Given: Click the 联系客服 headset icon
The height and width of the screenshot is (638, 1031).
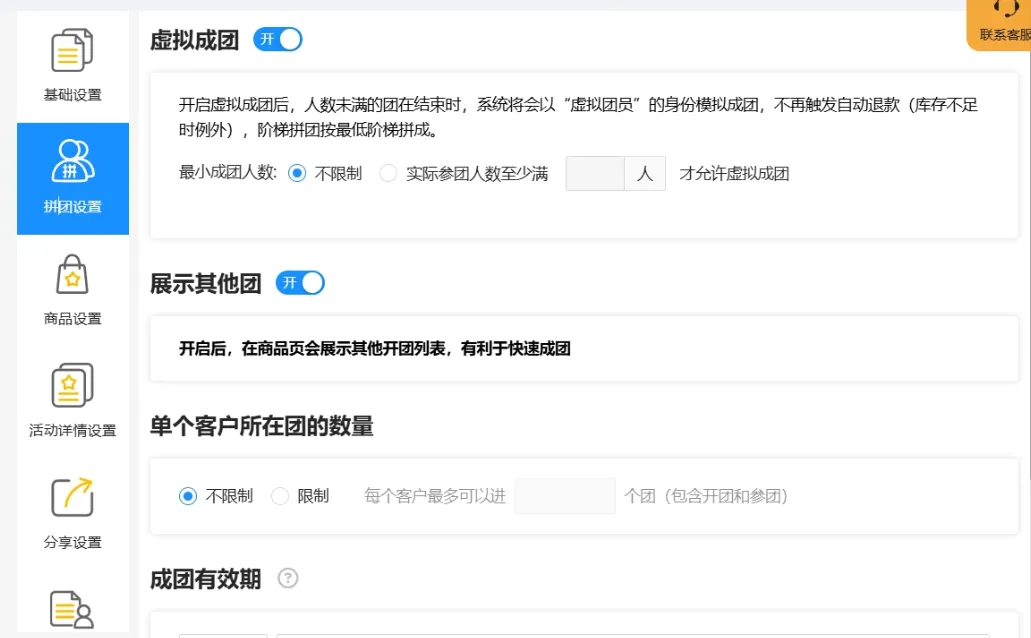Looking at the screenshot, I should (x=1005, y=8).
